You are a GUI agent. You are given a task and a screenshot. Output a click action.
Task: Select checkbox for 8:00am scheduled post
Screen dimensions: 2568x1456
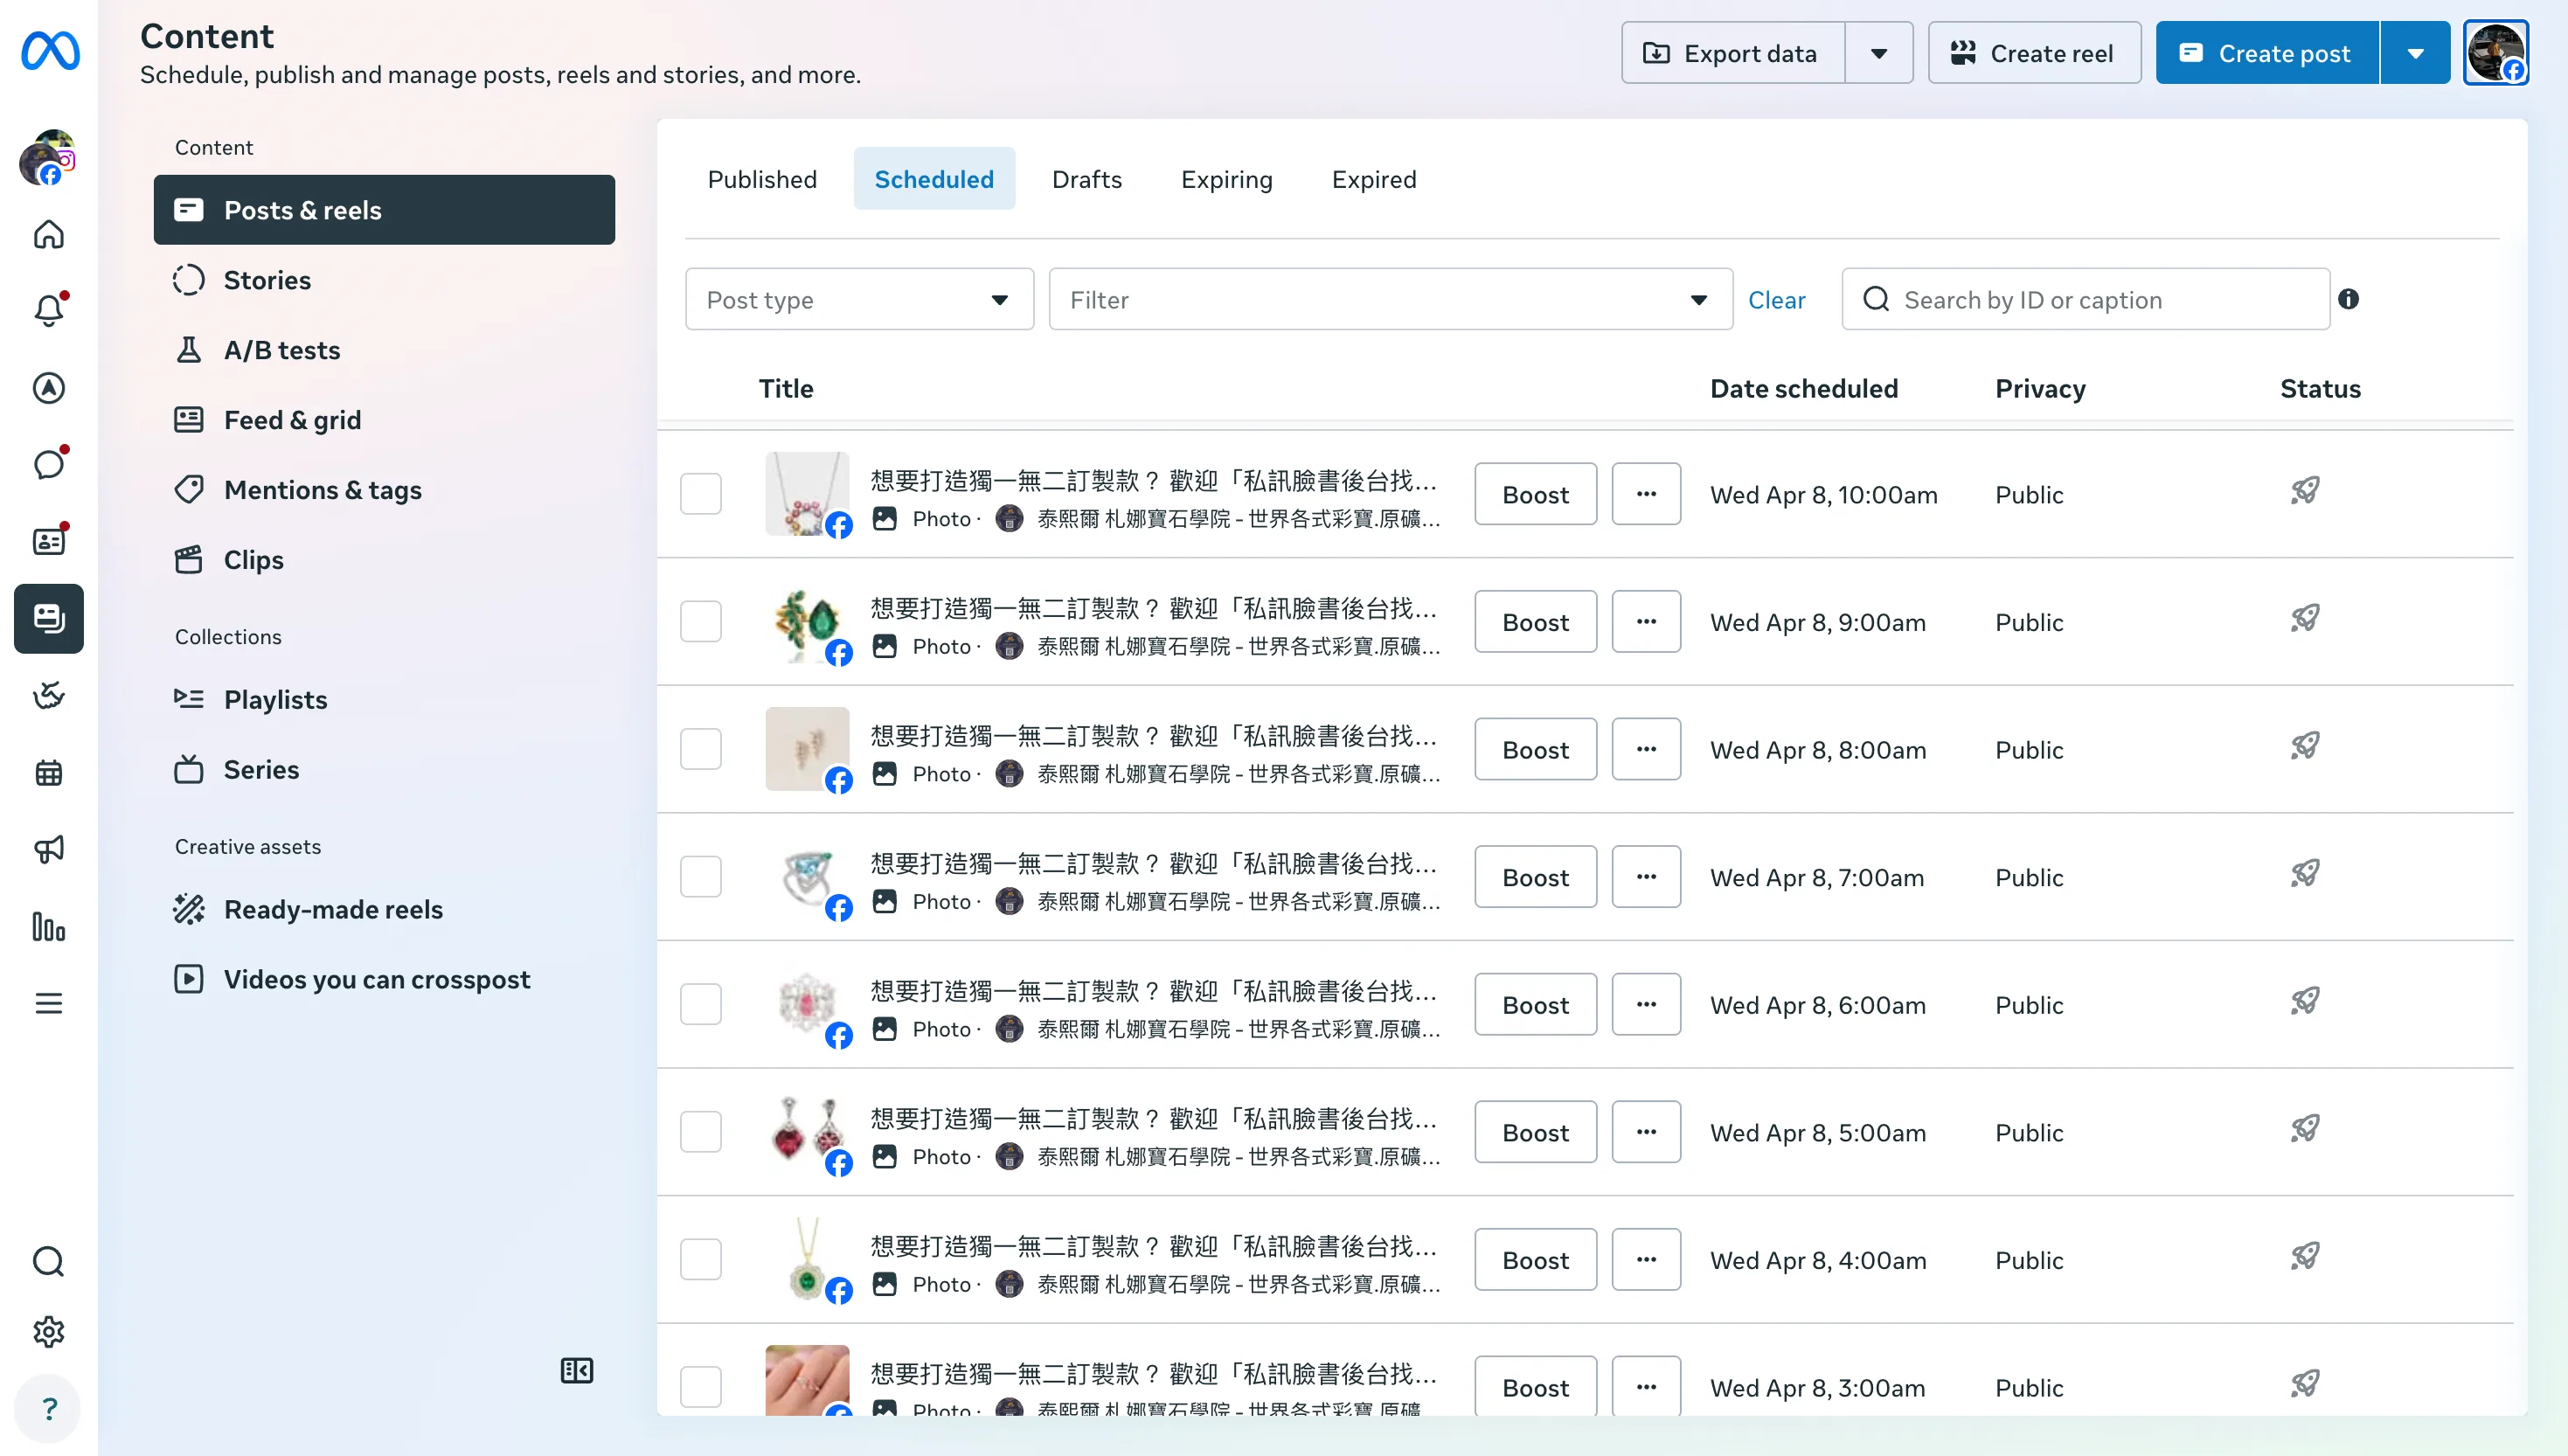coord(701,749)
